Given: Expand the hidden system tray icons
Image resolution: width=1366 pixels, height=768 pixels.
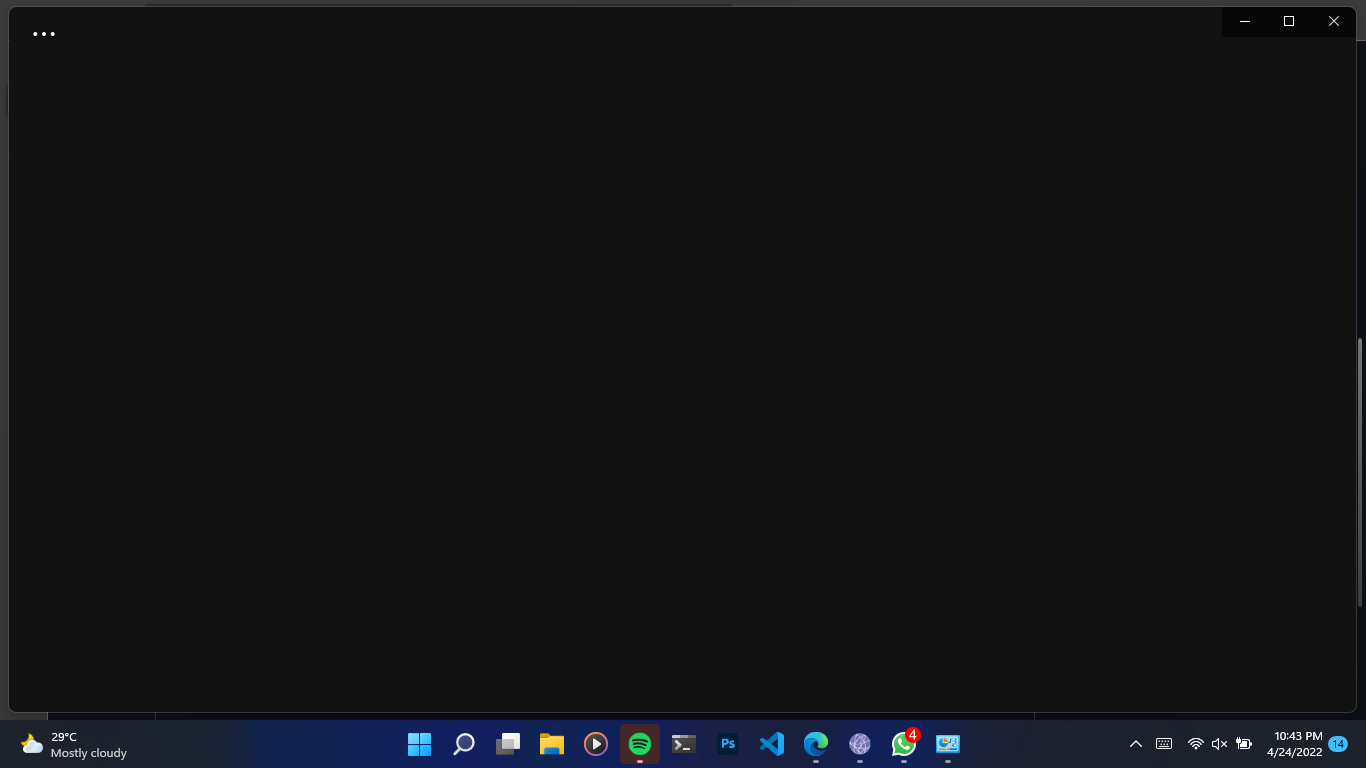Looking at the screenshot, I should click(x=1136, y=744).
